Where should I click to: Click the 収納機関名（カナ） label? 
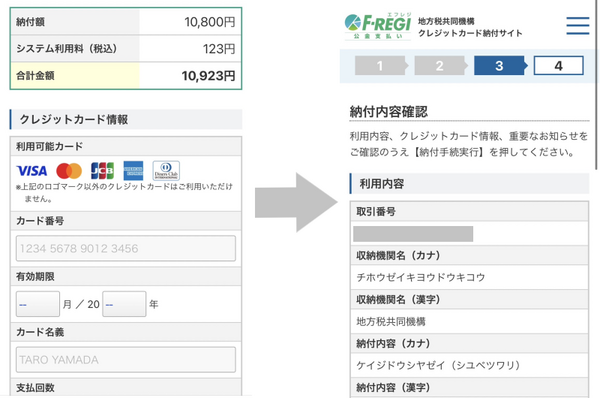pos(398,255)
